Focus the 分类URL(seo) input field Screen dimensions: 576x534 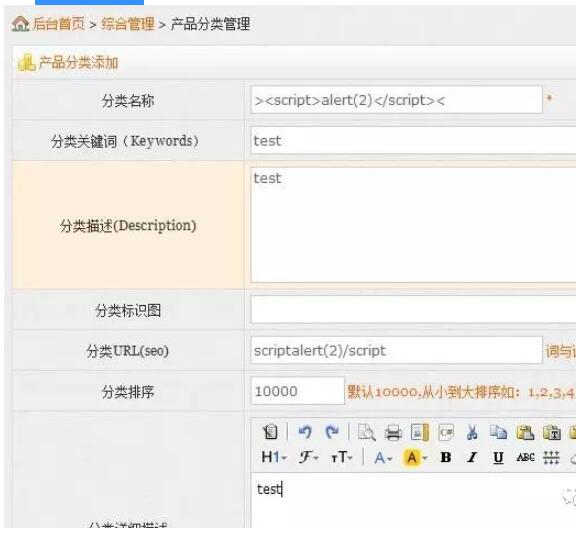point(397,350)
